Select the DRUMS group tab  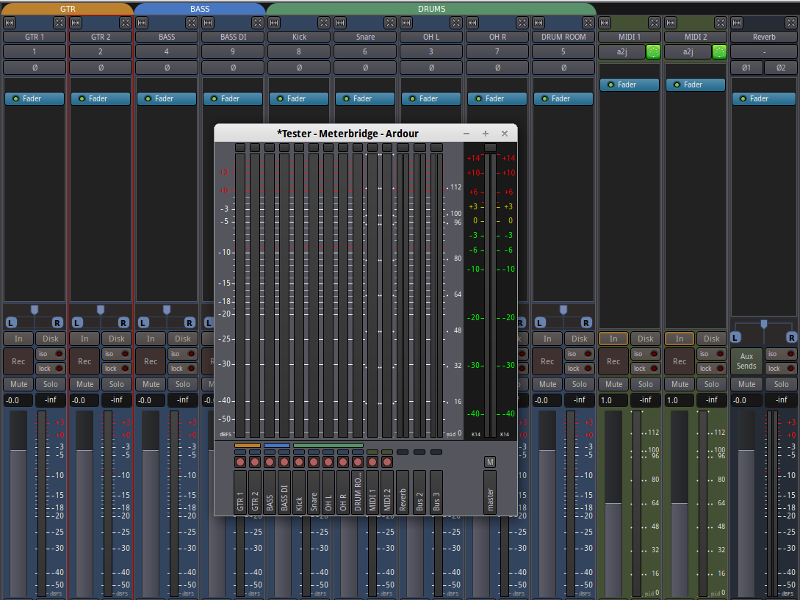coord(431,8)
